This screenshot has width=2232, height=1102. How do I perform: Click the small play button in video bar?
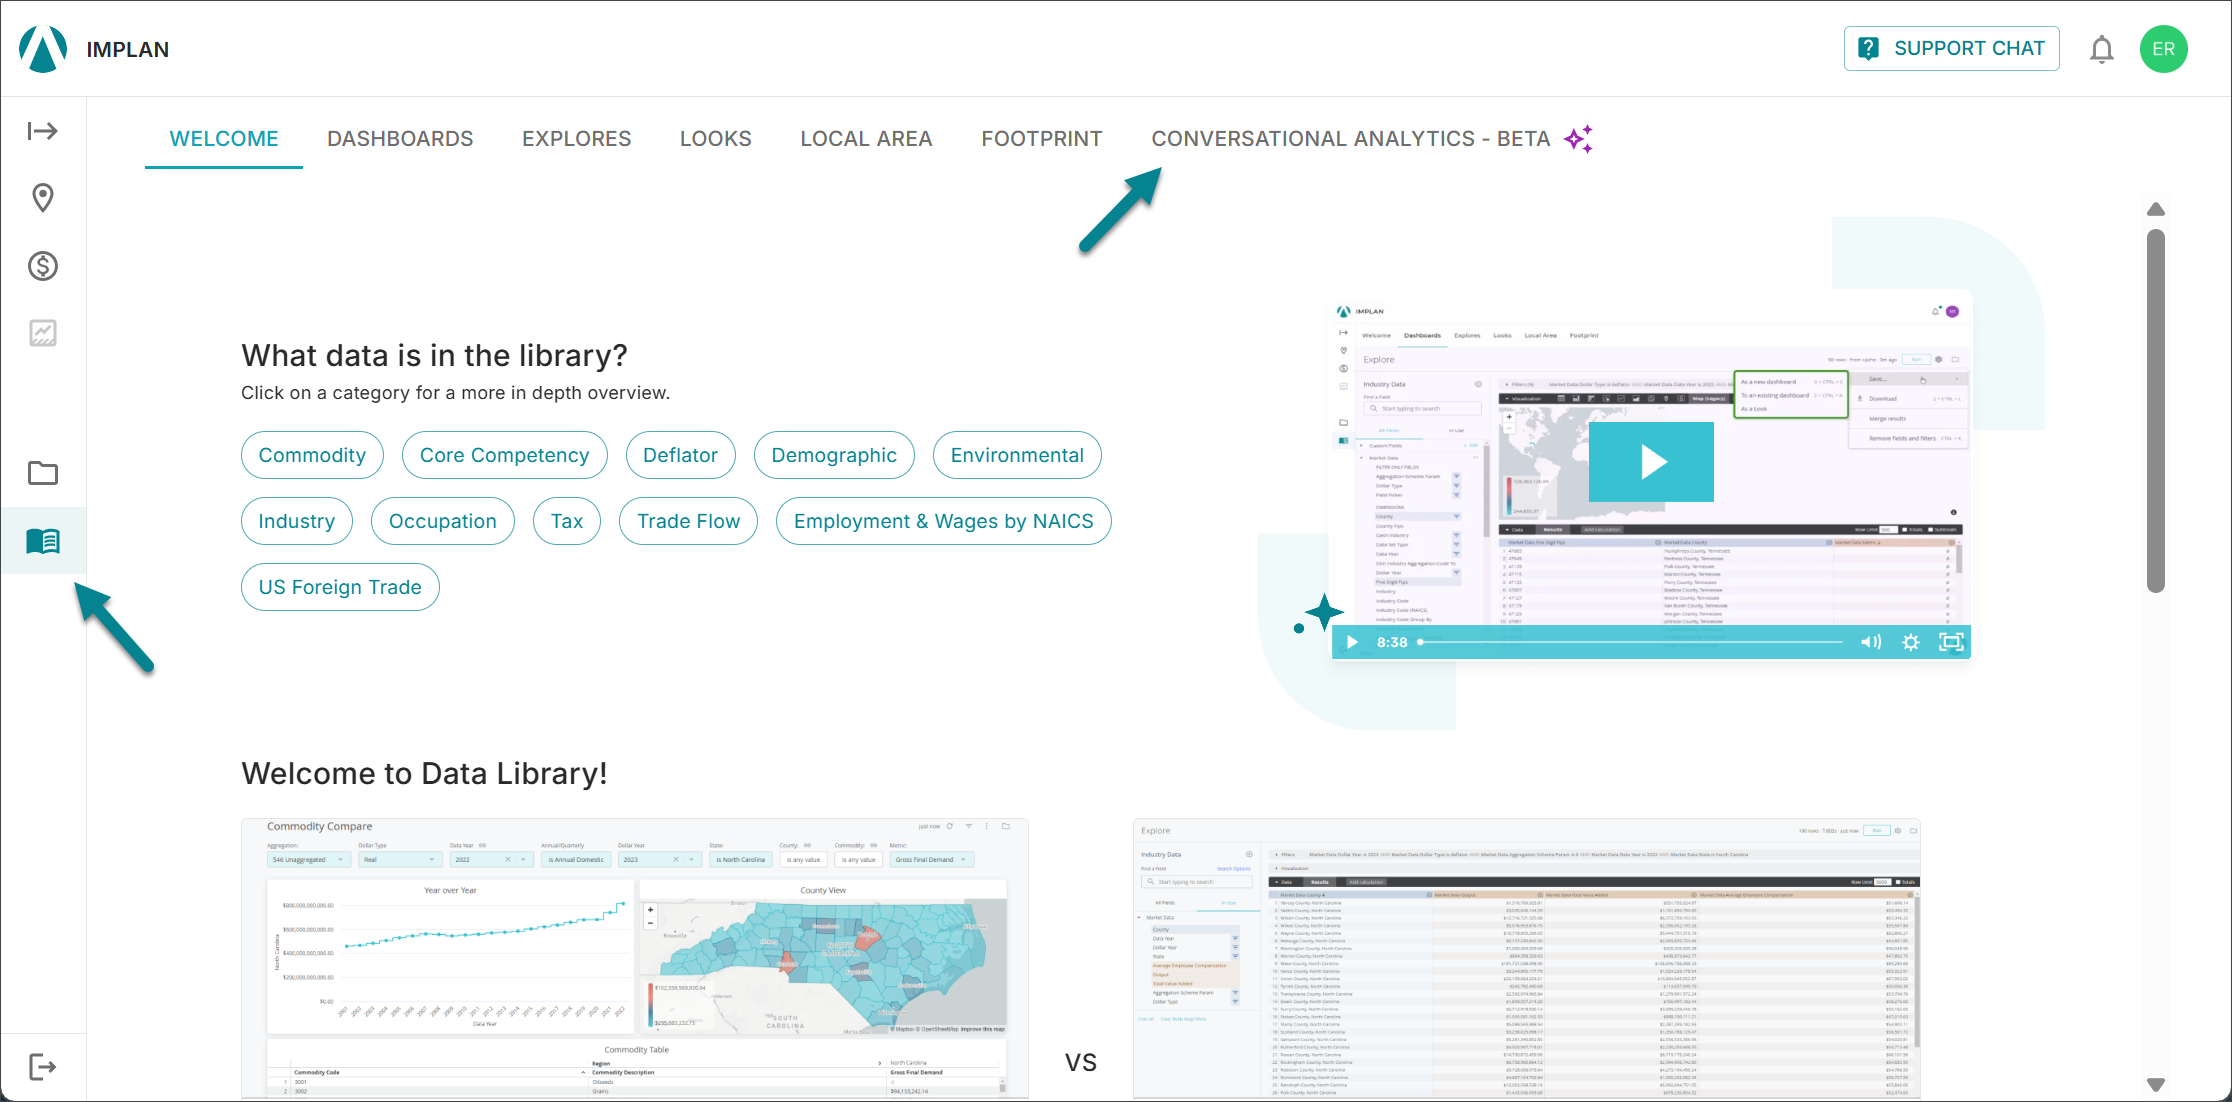[x=1352, y=642]
